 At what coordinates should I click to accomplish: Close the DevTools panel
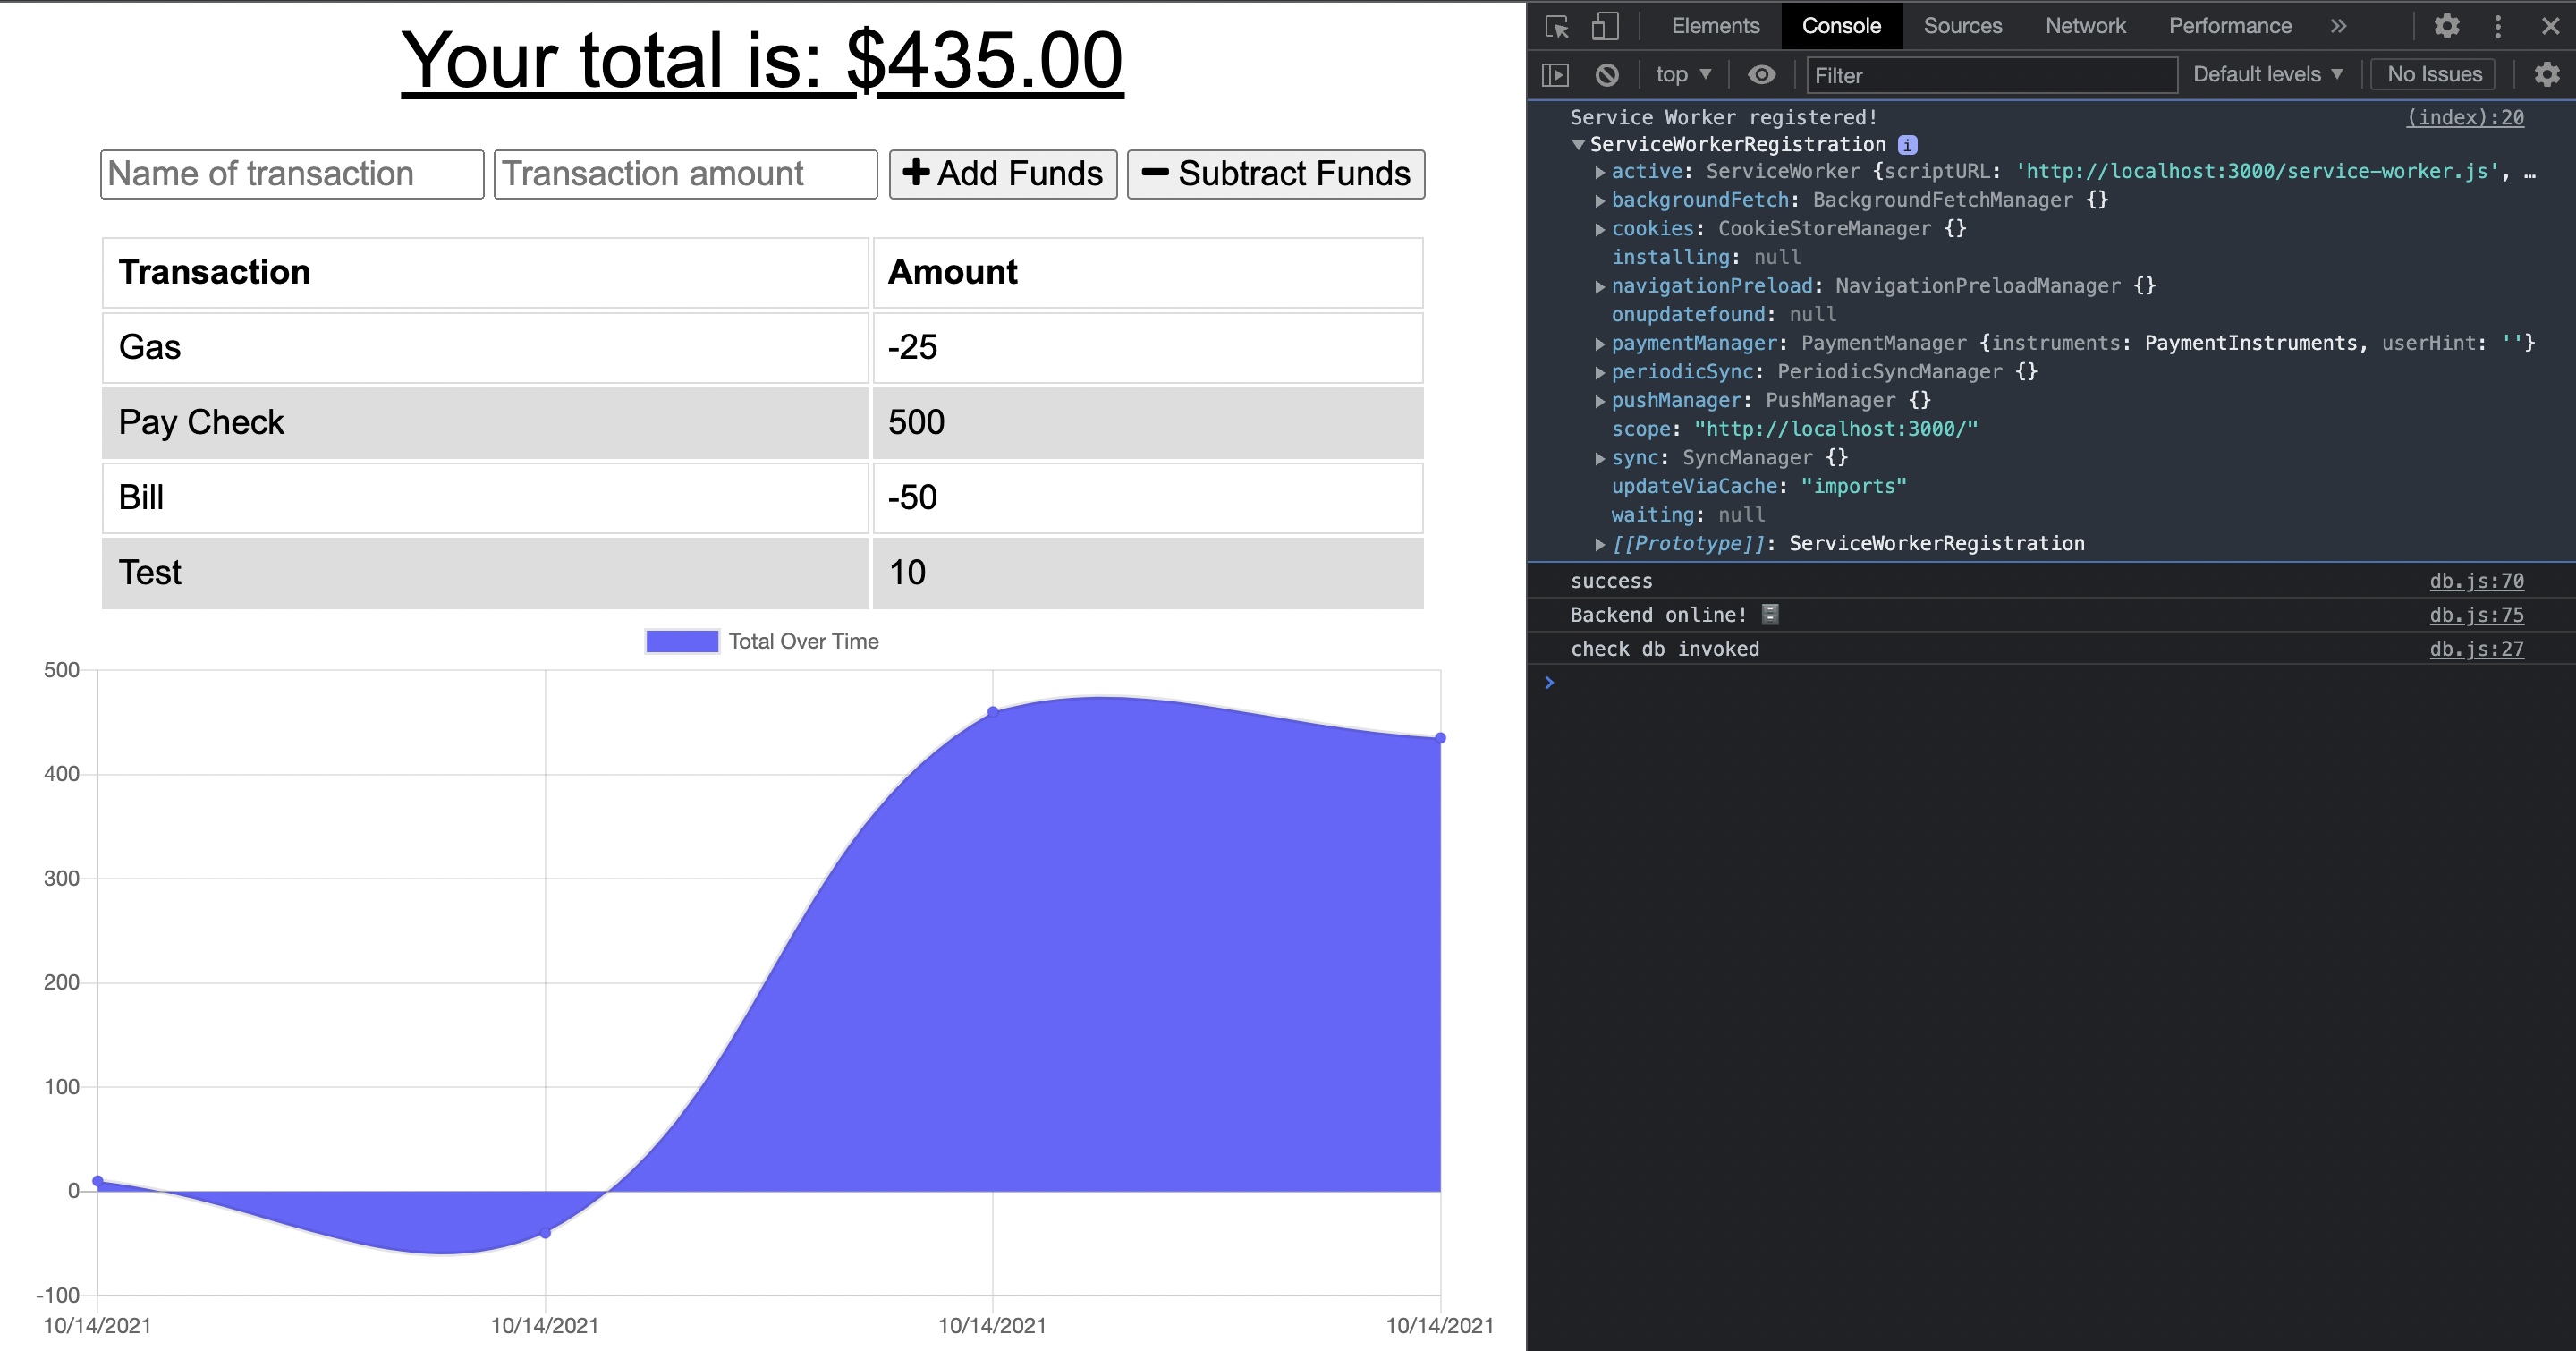click(2549, 26)
